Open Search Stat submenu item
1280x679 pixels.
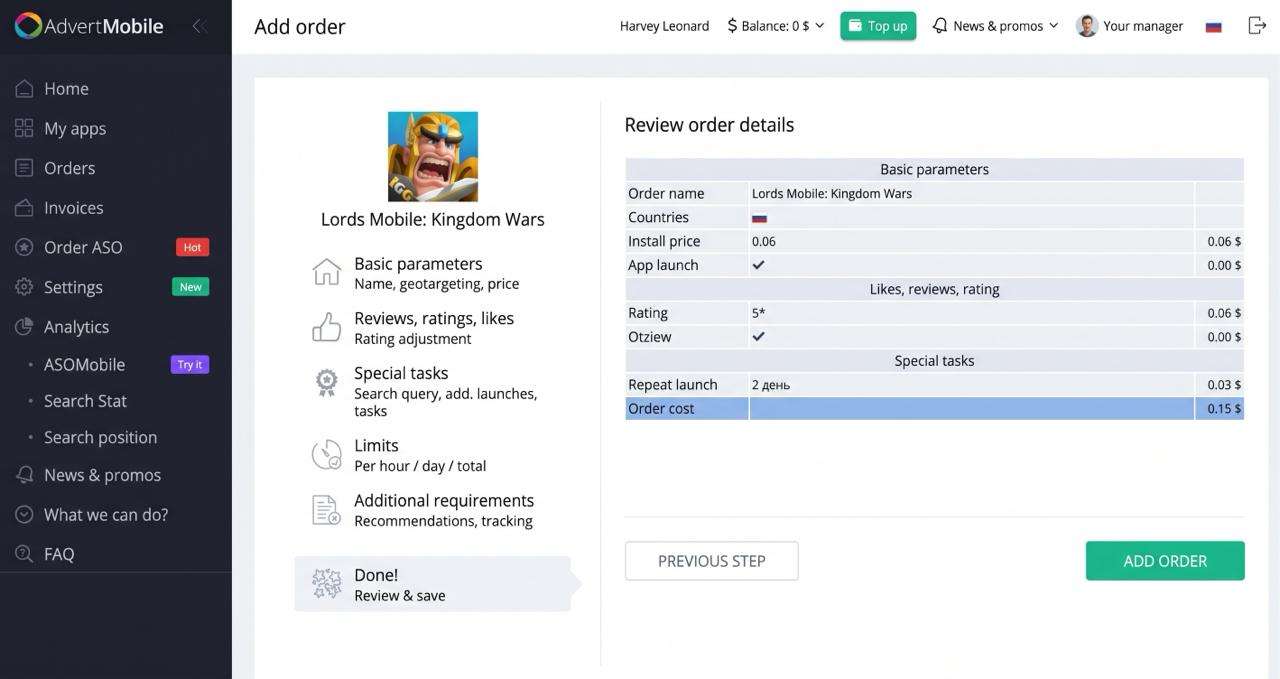coord(85,401)
